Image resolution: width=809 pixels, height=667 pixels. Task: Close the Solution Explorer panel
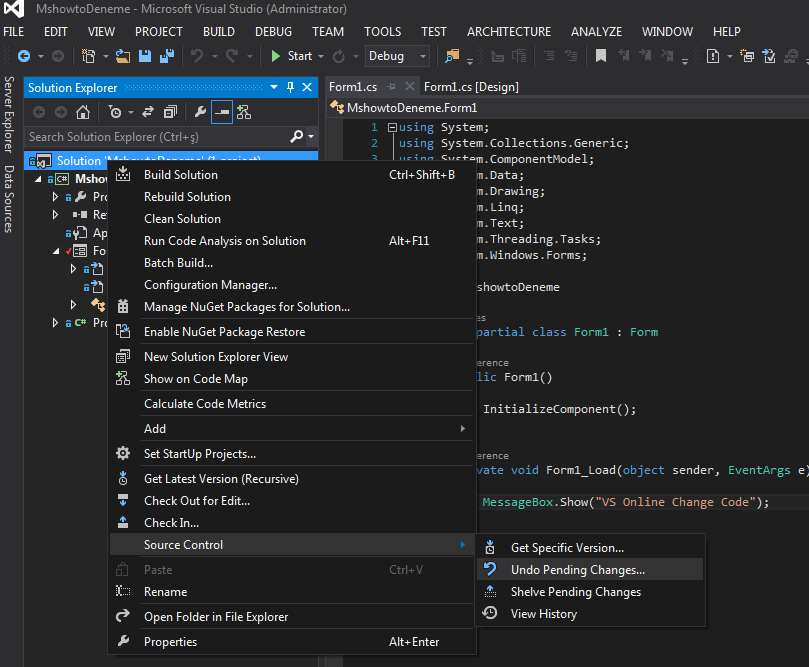point(307,87)
